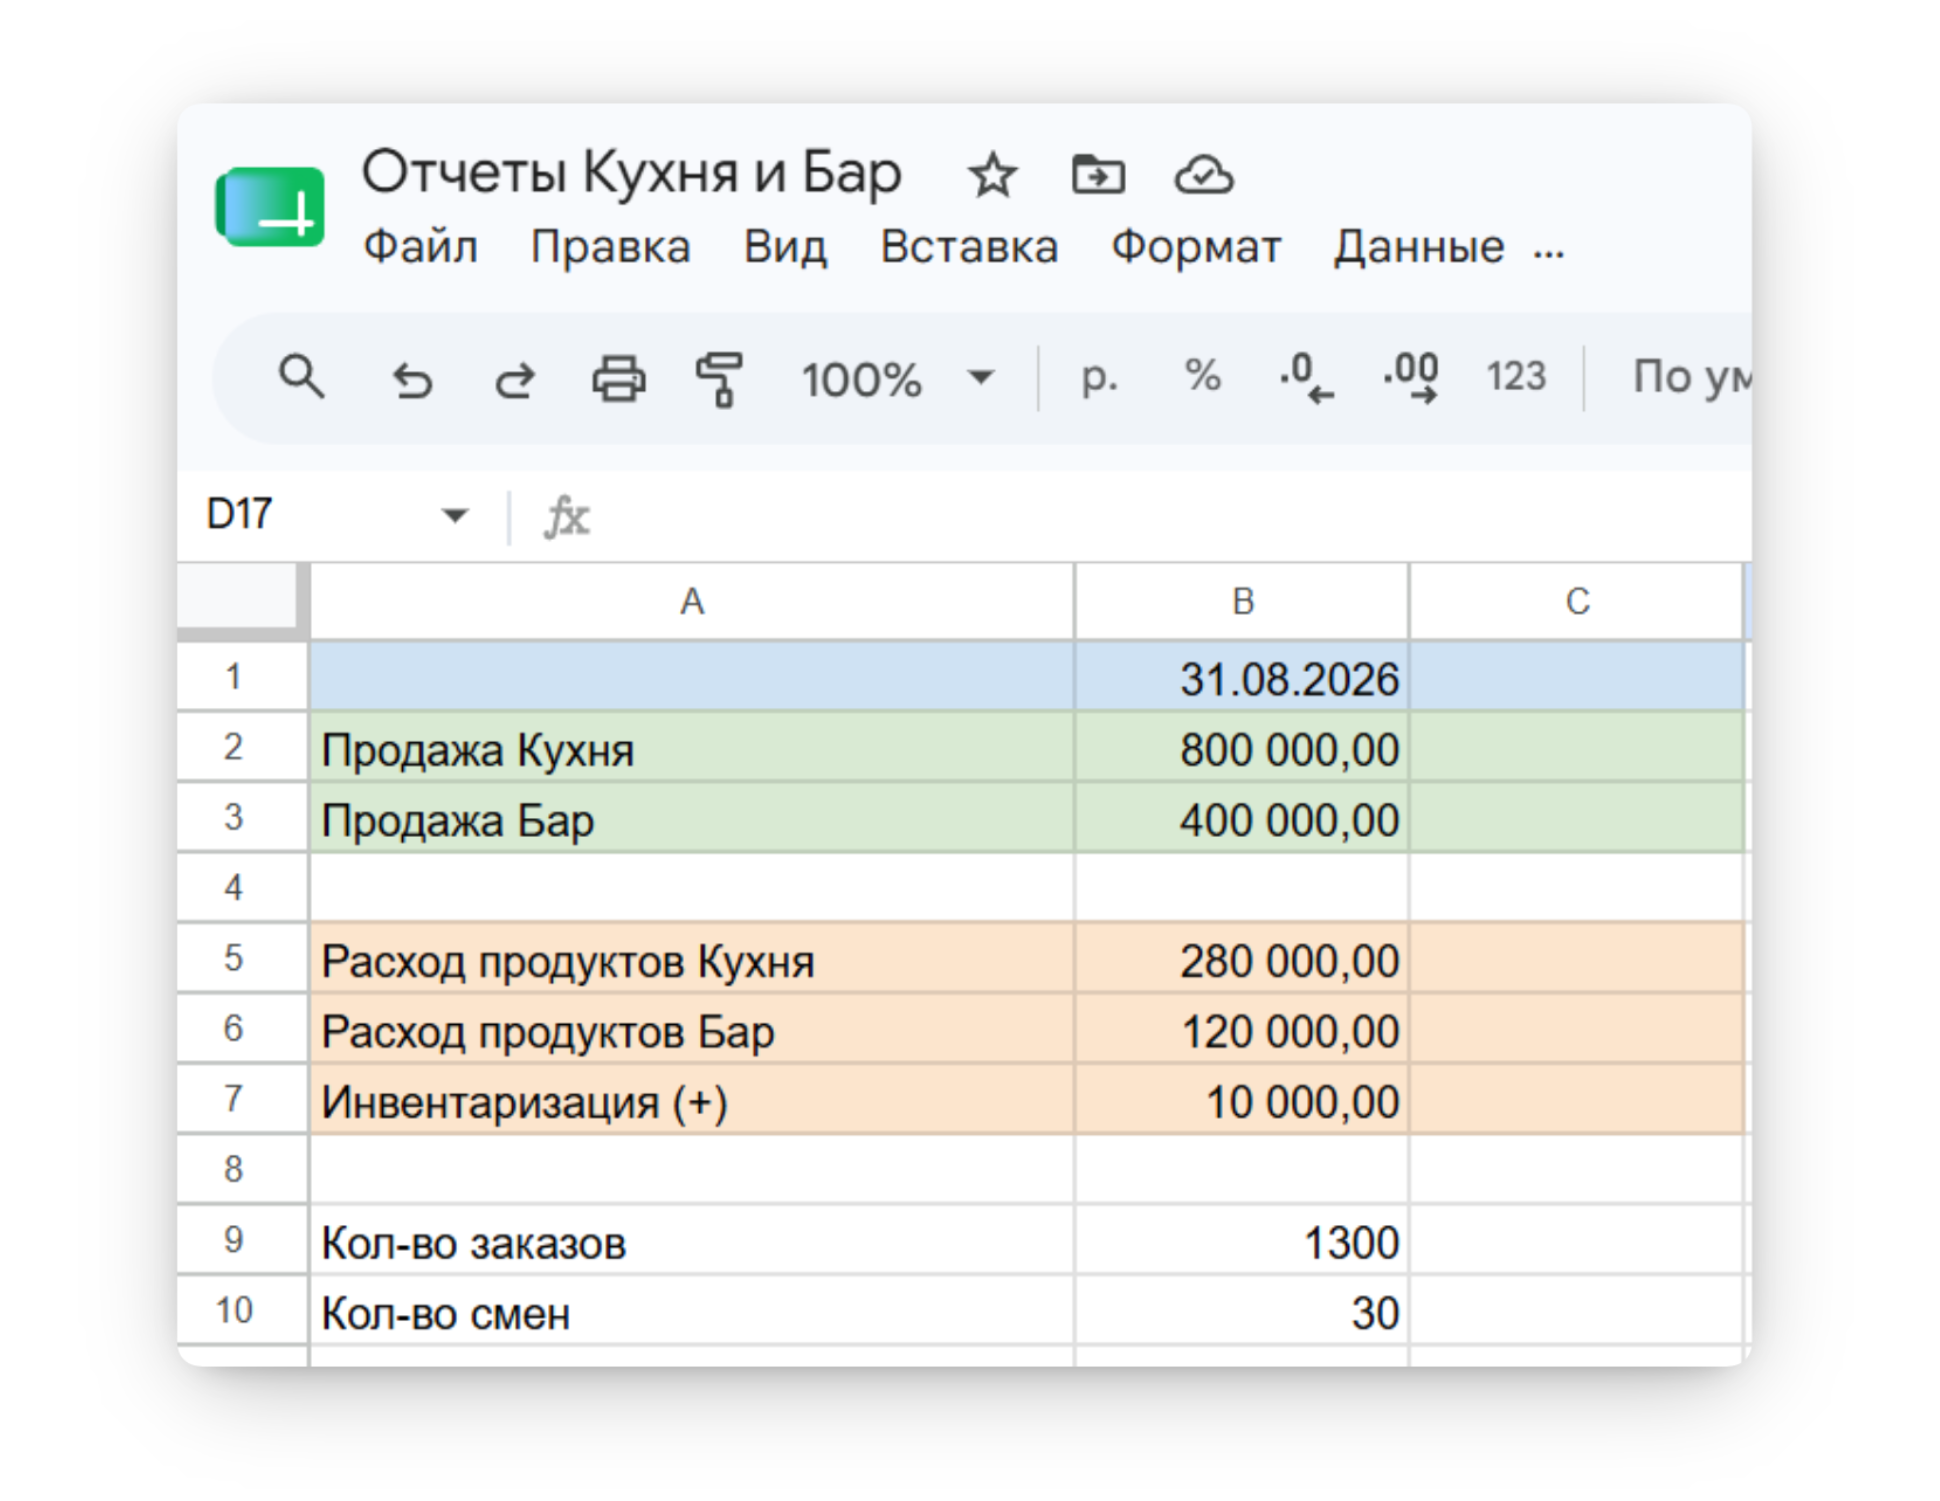Open the Вставка menu

[x=969, y=246]
